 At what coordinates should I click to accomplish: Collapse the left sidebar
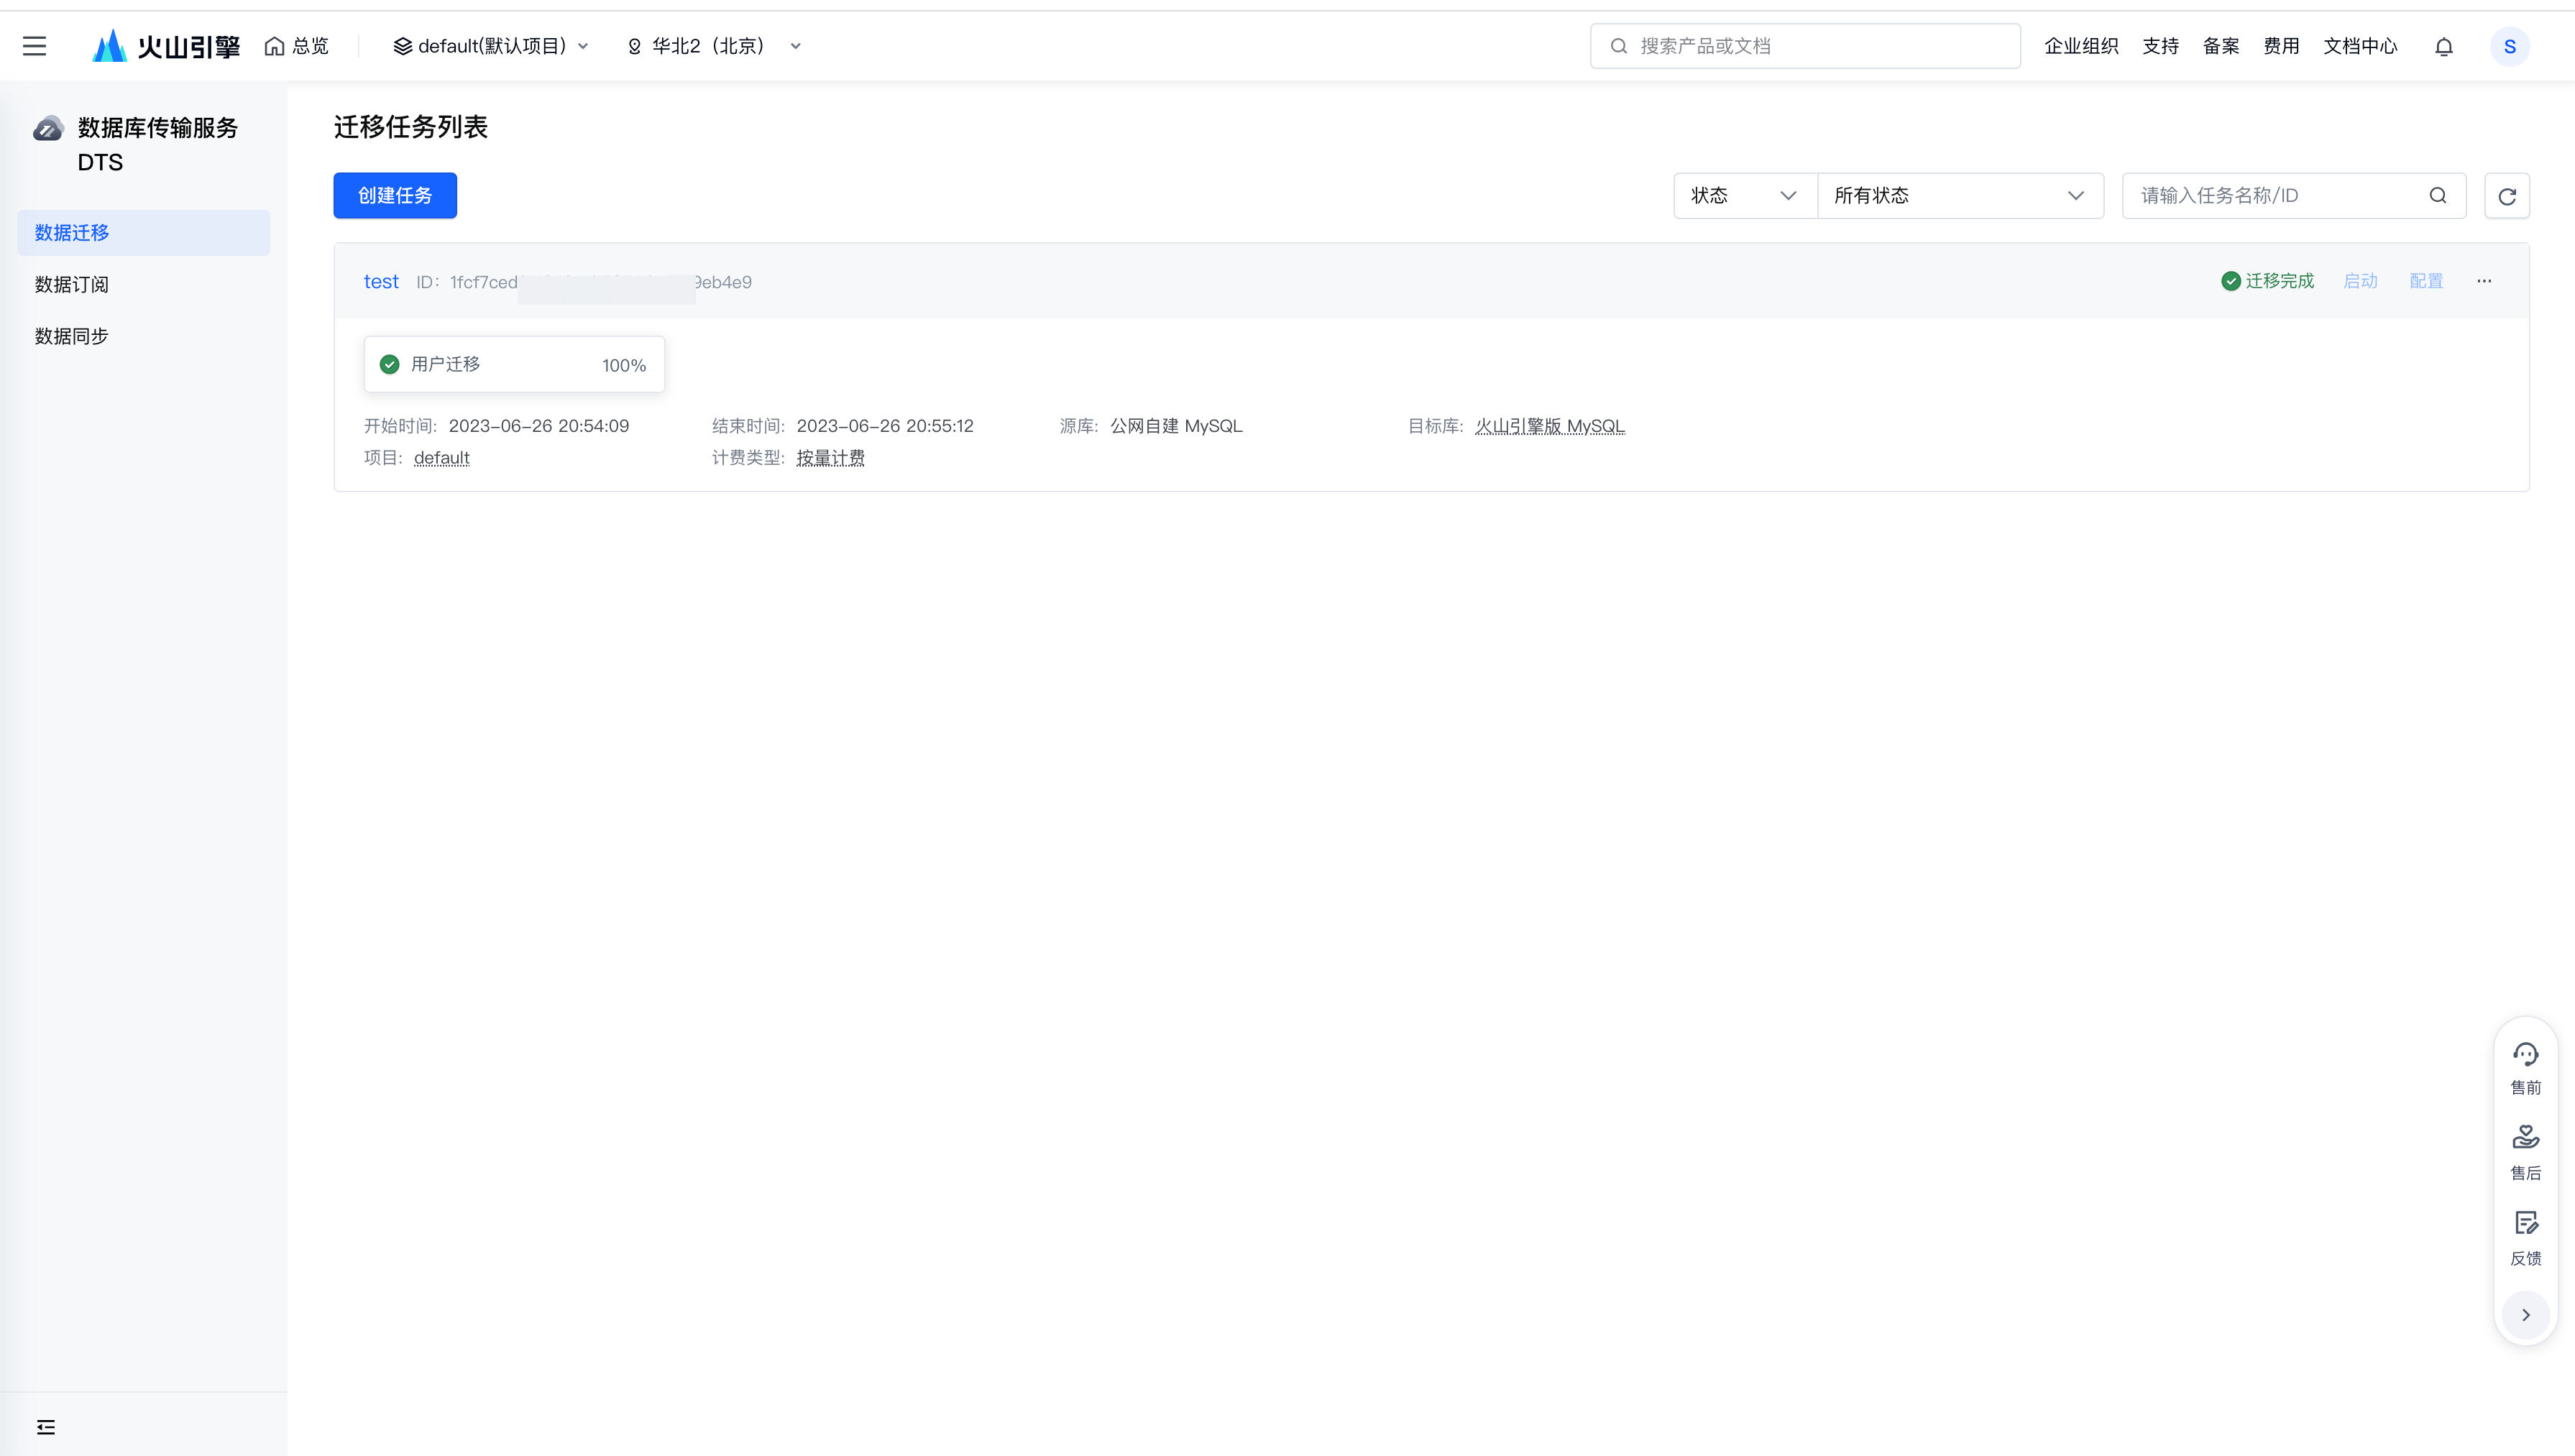(x=46, y=1427)
